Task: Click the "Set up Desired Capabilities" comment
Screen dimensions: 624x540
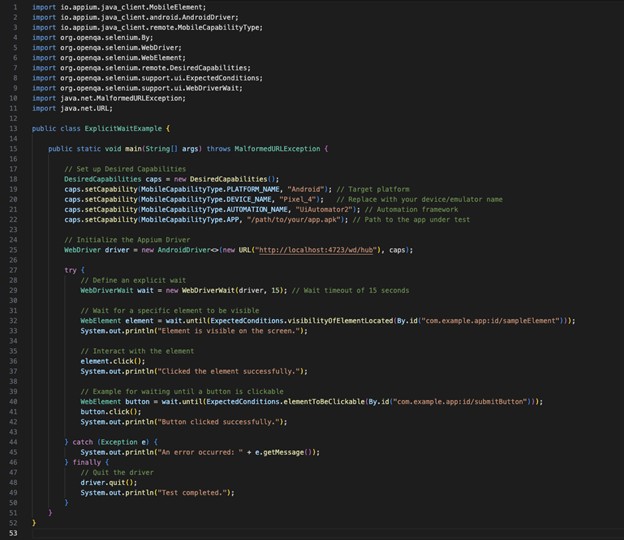Action: (x=125, y=169)
